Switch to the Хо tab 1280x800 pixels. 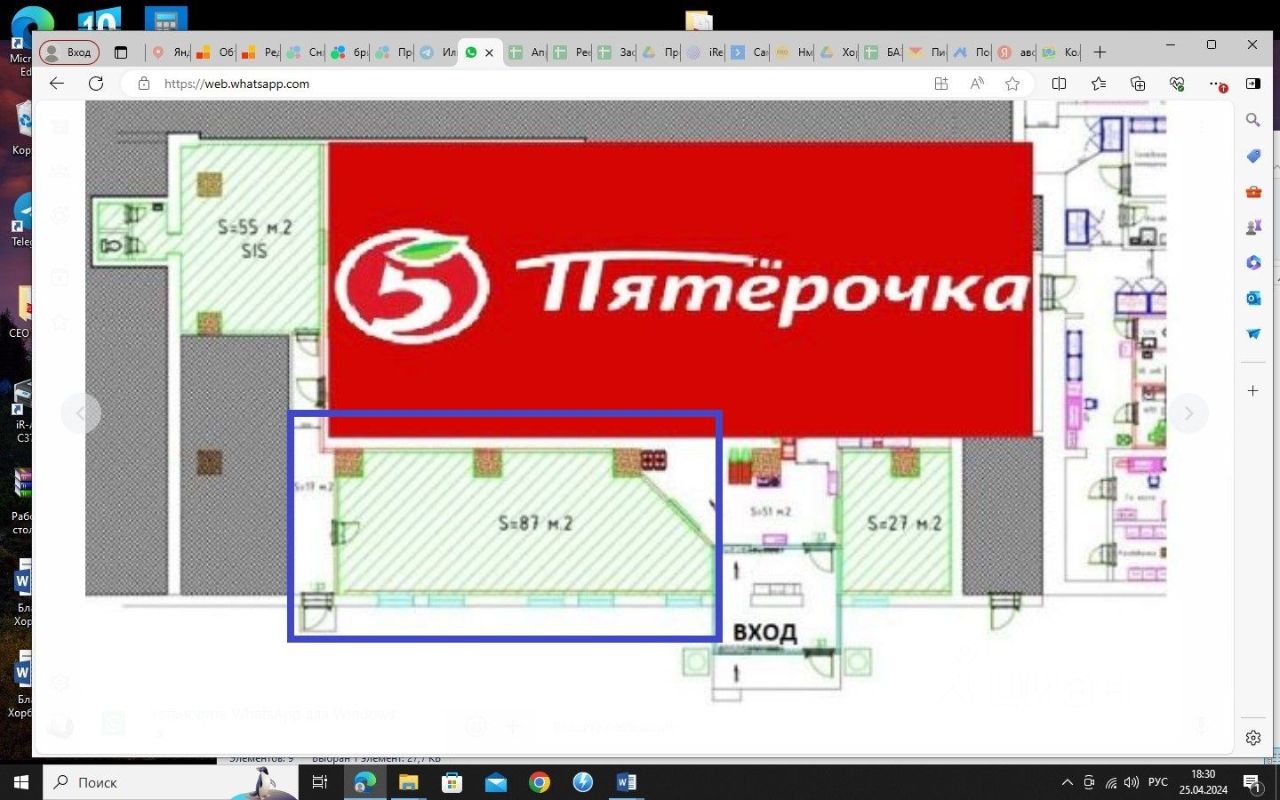(838, 52)
